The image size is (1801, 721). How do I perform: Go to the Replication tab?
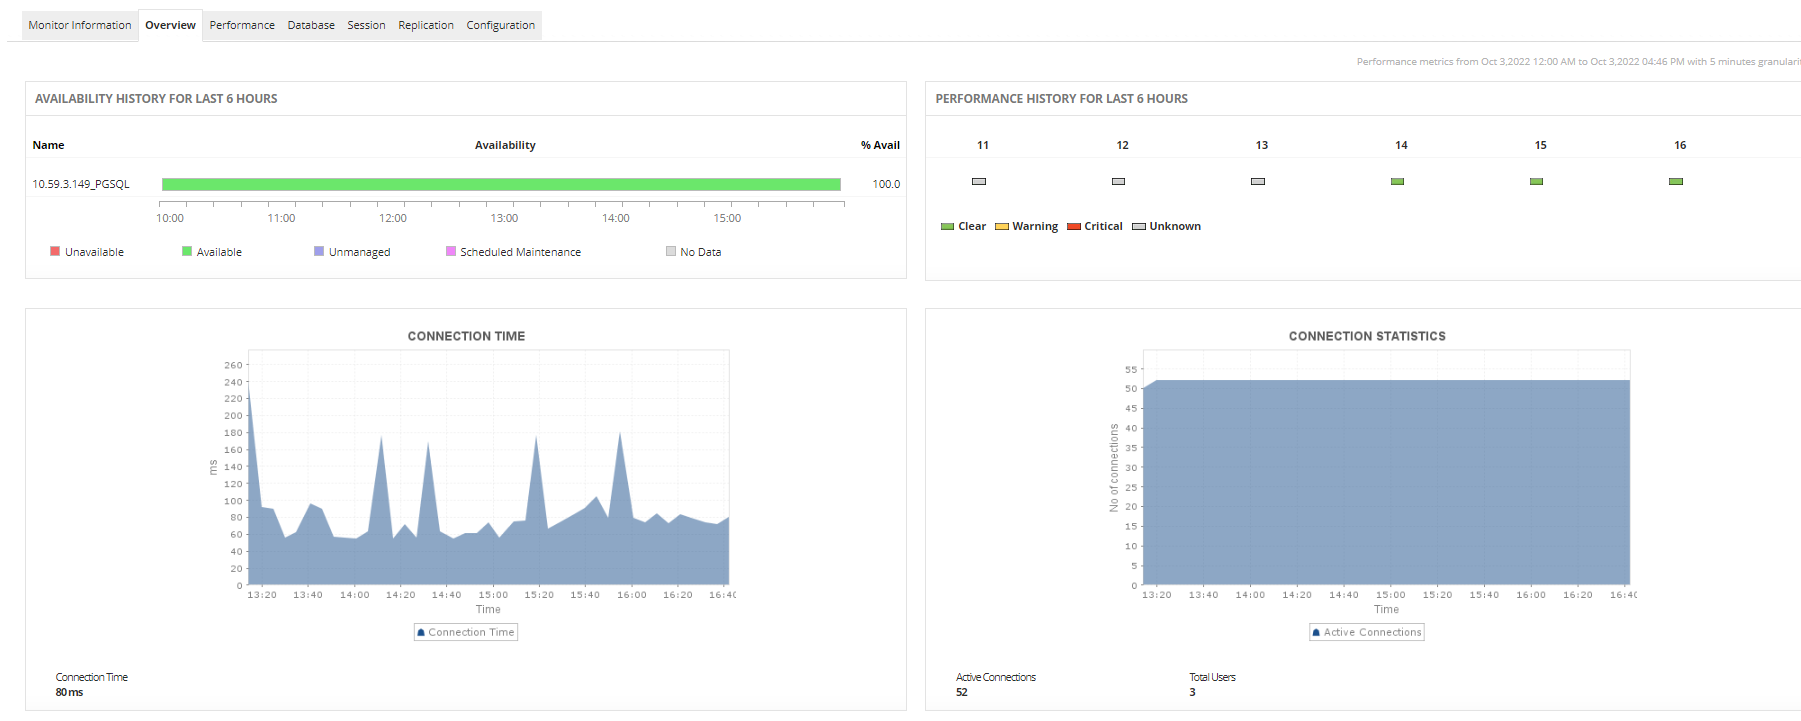point(426,25)
